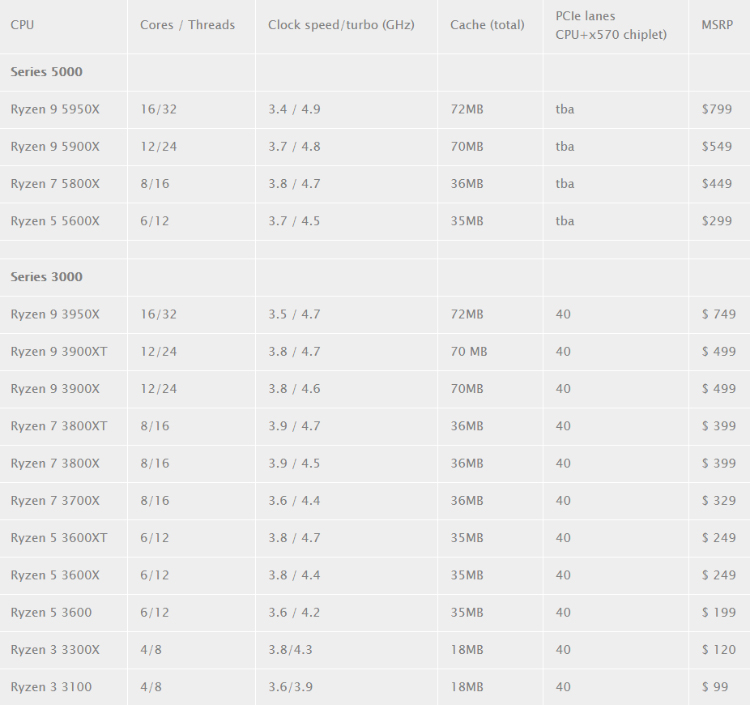750x705 pixels.
Task: Click the tba lanes cell for 5950X
Action: pos(565,110)
